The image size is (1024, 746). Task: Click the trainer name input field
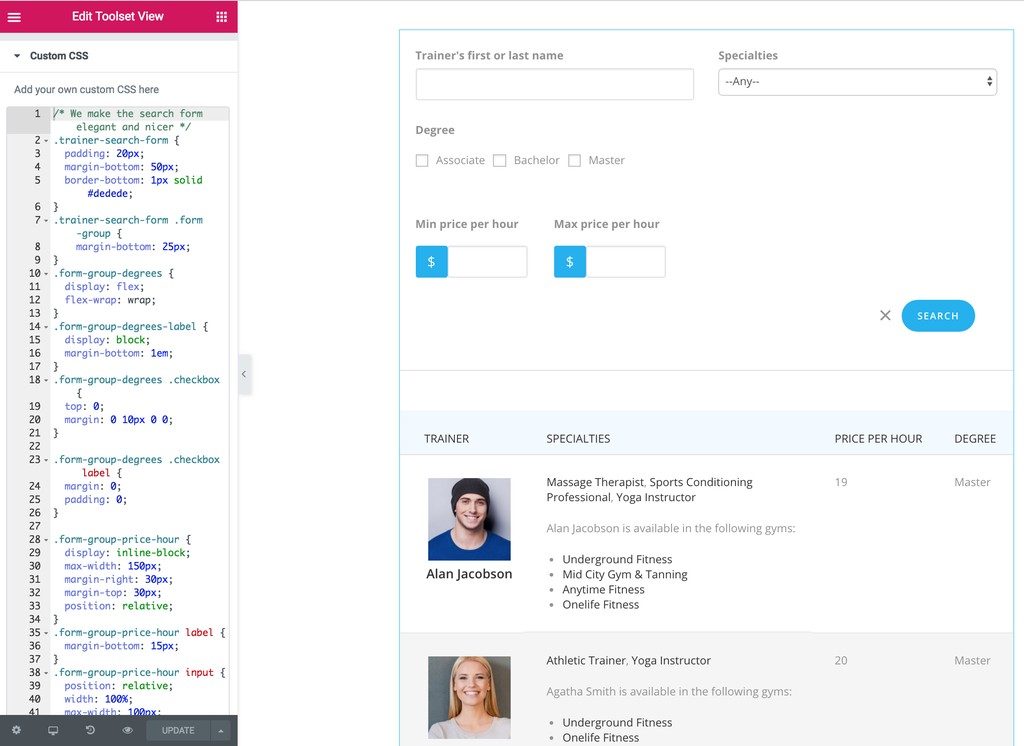(554, 85)
